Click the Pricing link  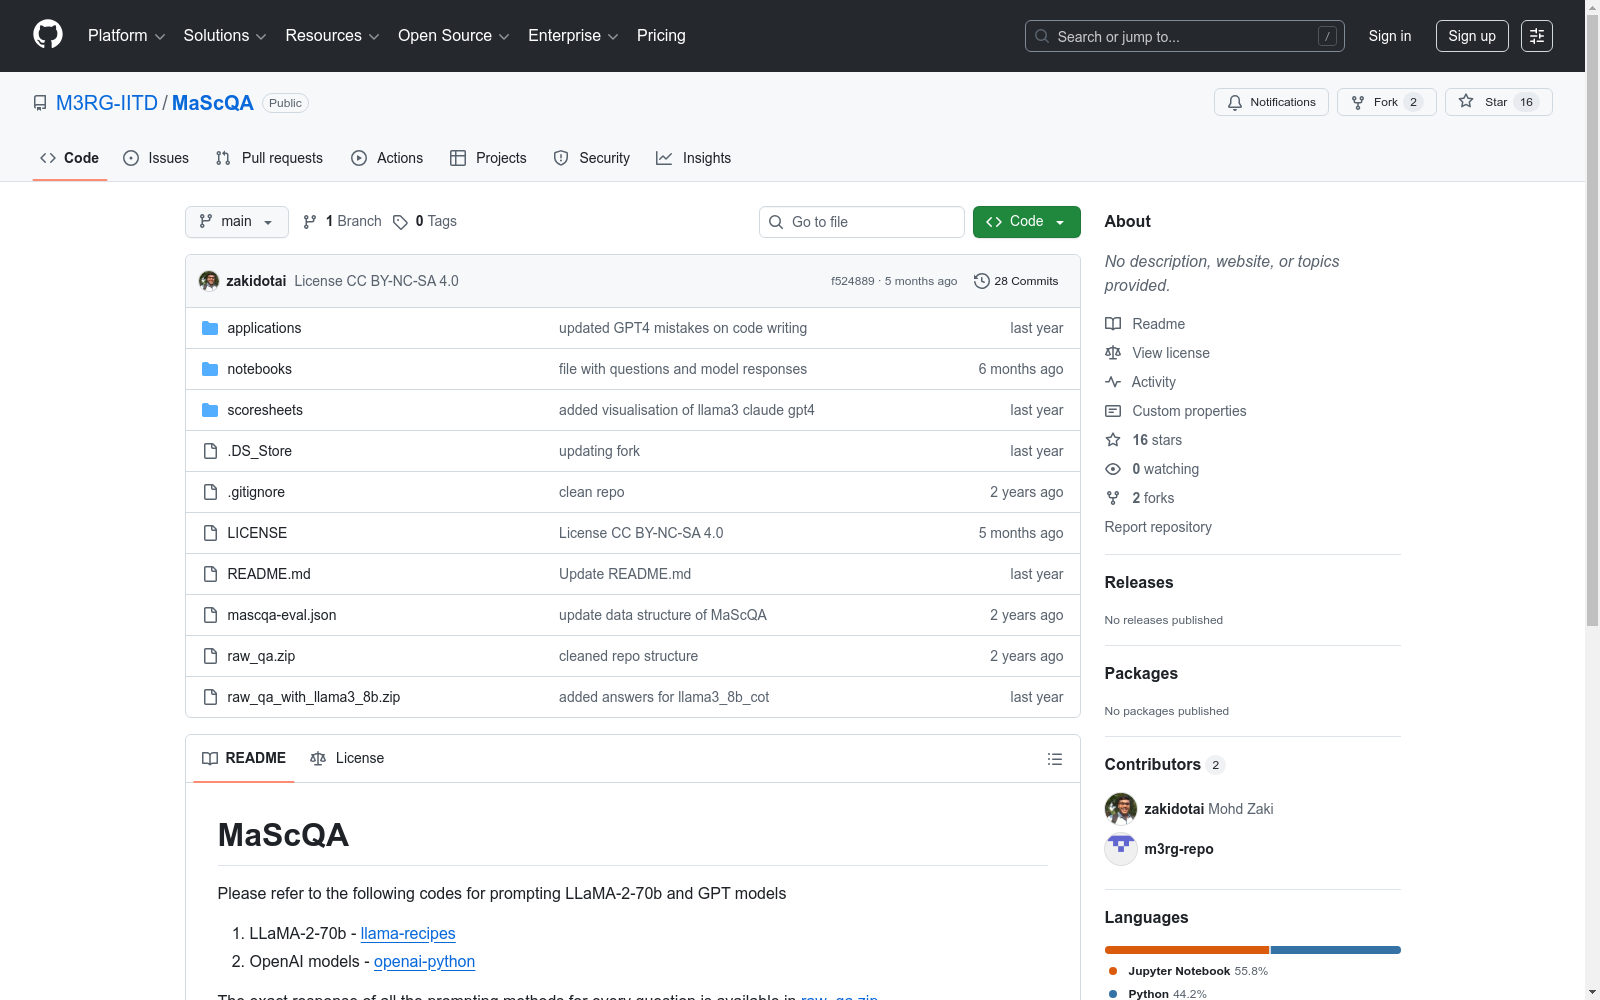click(661, 36)
